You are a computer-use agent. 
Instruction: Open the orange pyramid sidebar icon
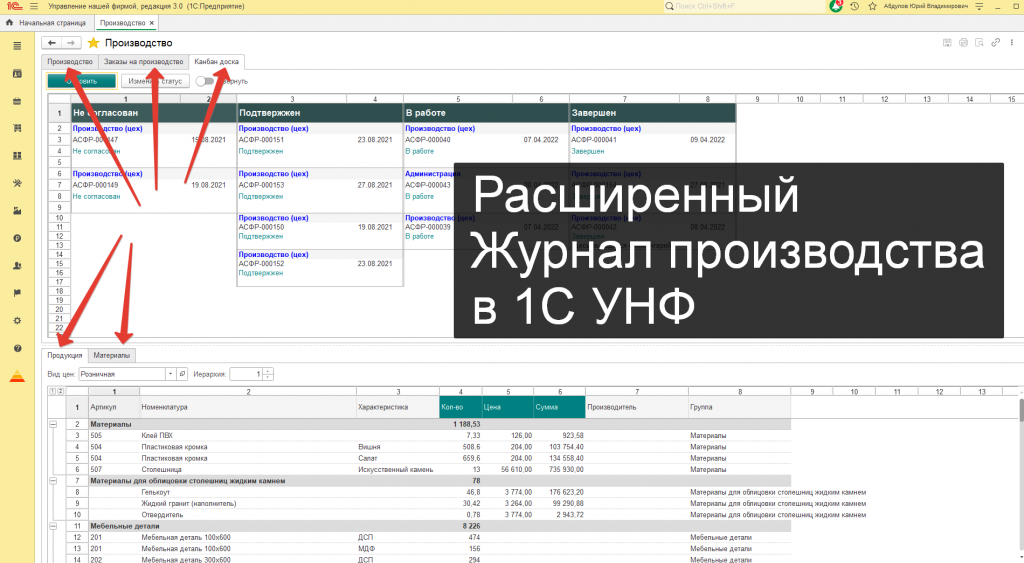(x=17, y=376)
